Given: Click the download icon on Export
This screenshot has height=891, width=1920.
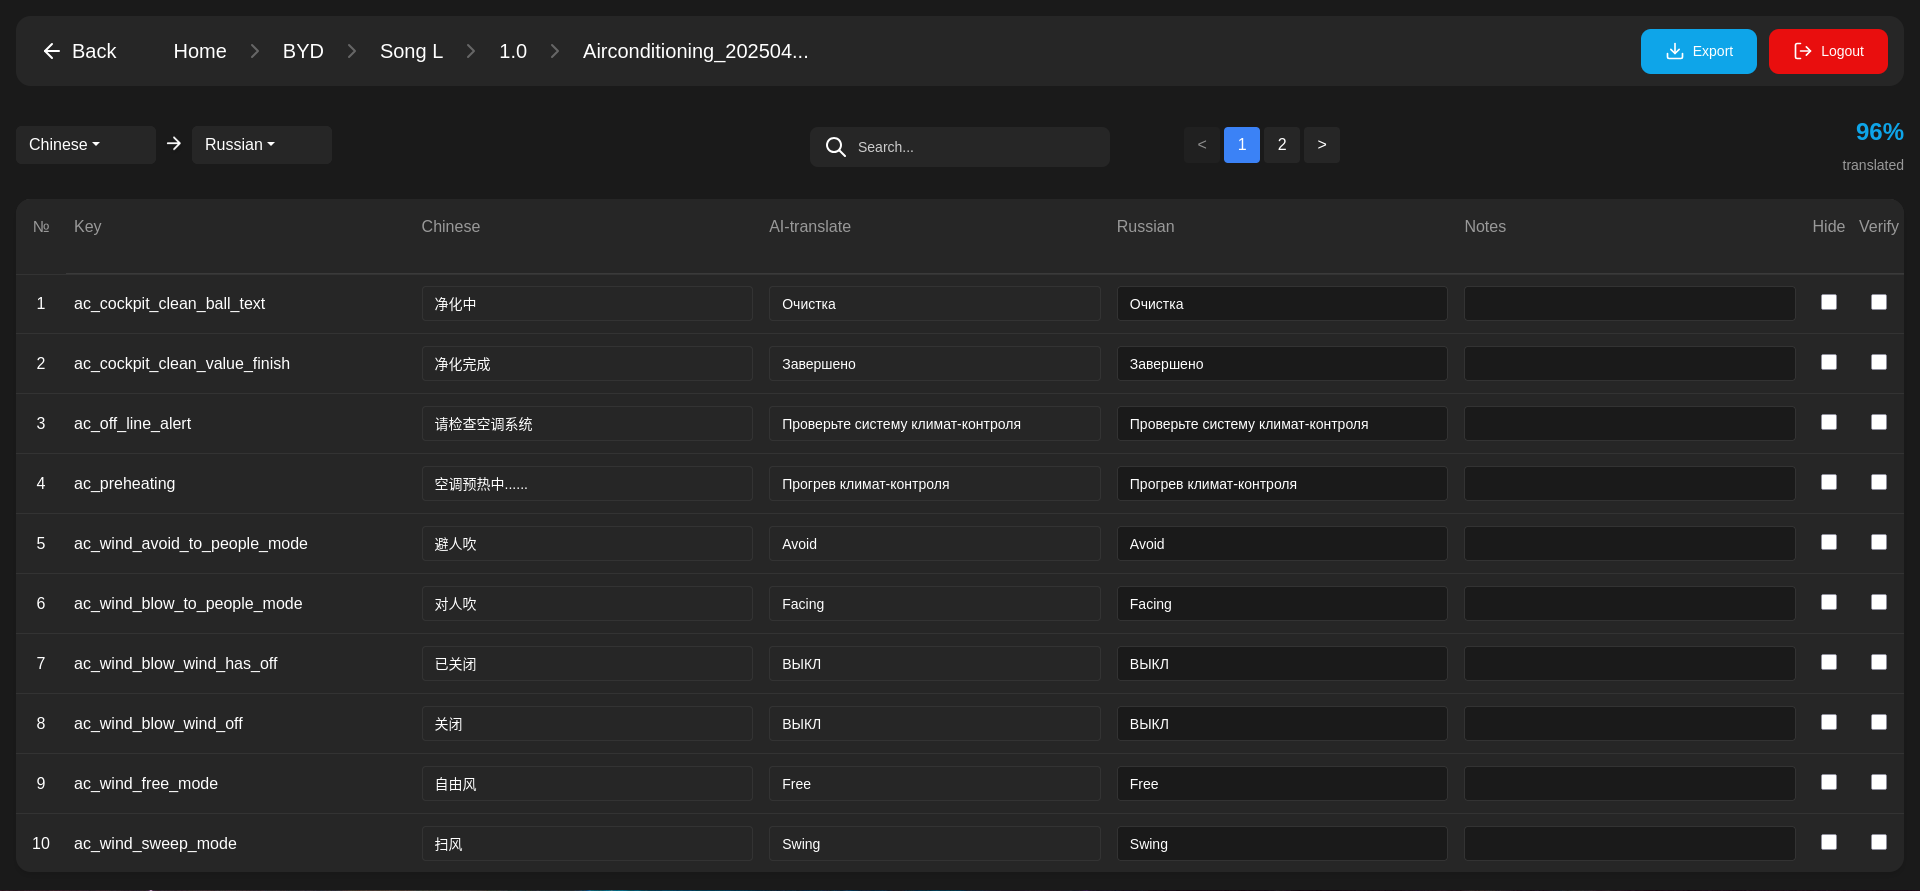Looking at the screenshot, I should [x=1675, y=51].
